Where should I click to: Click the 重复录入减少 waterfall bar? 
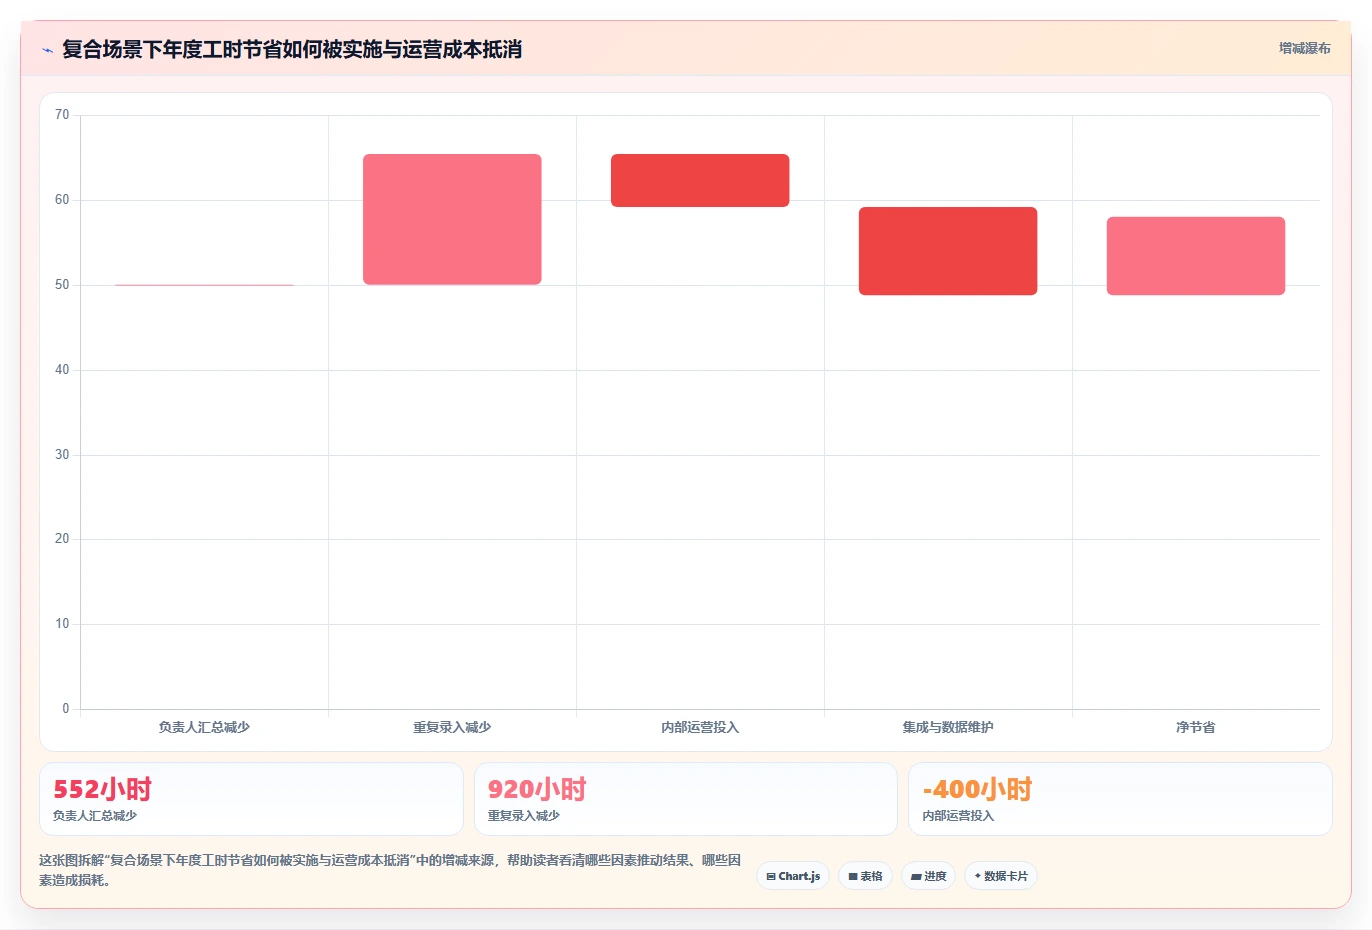click(452, 219)
